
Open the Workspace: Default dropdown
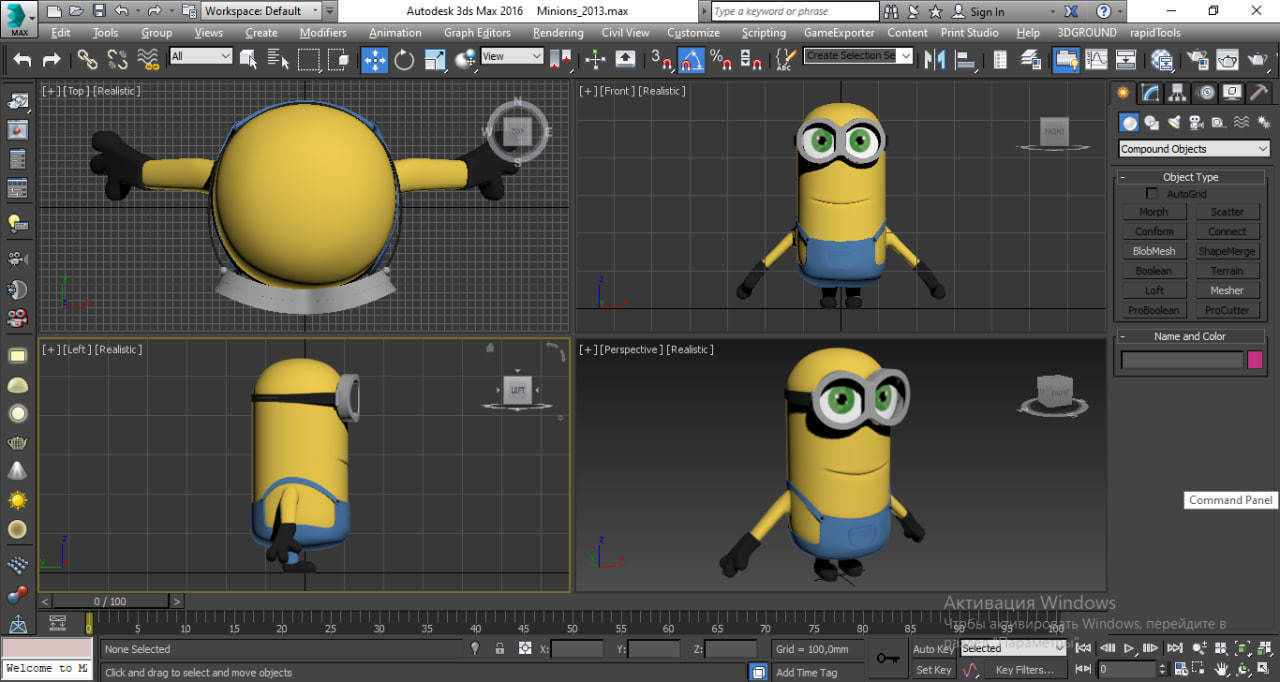(x=262, y=11)
